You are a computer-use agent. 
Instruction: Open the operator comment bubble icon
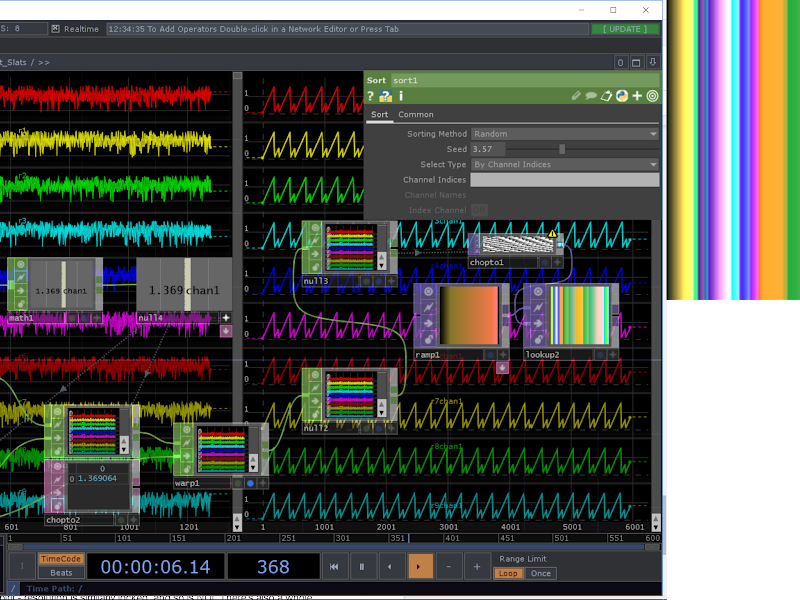pos(591,96)
